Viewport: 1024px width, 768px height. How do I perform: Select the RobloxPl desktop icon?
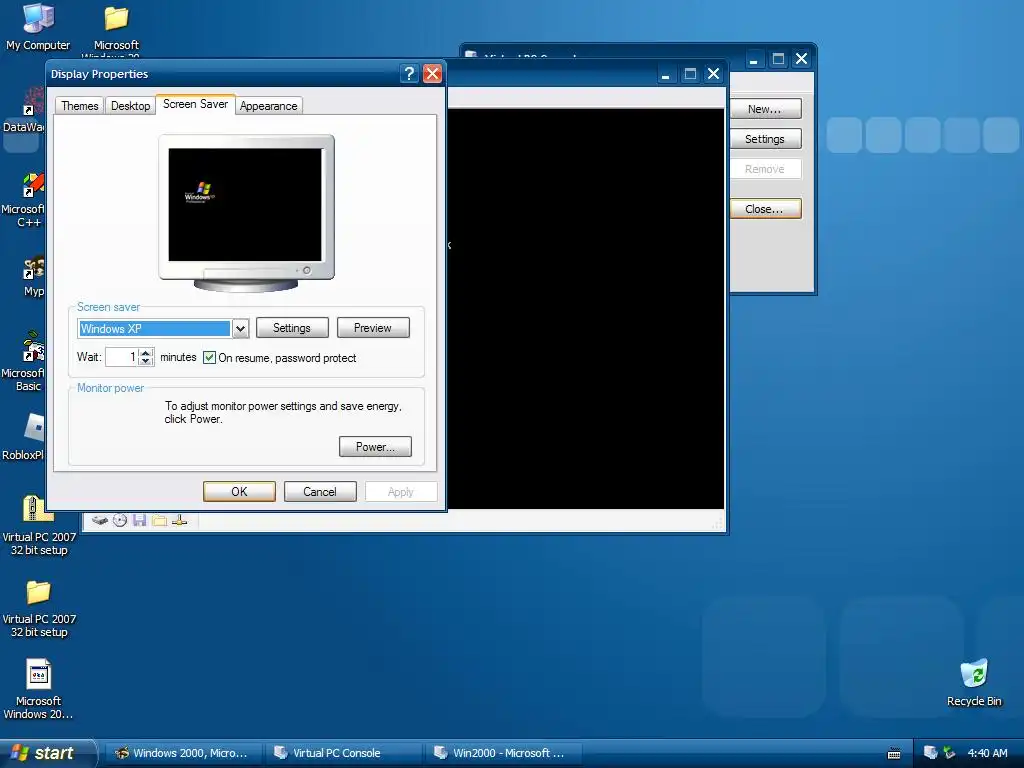pyautogui.click(x=26, y=438)
